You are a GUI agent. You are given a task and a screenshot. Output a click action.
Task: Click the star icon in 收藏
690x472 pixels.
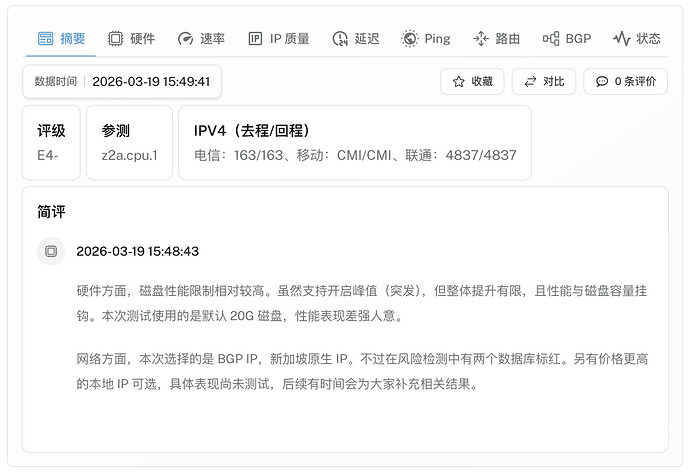coord(459,81)
